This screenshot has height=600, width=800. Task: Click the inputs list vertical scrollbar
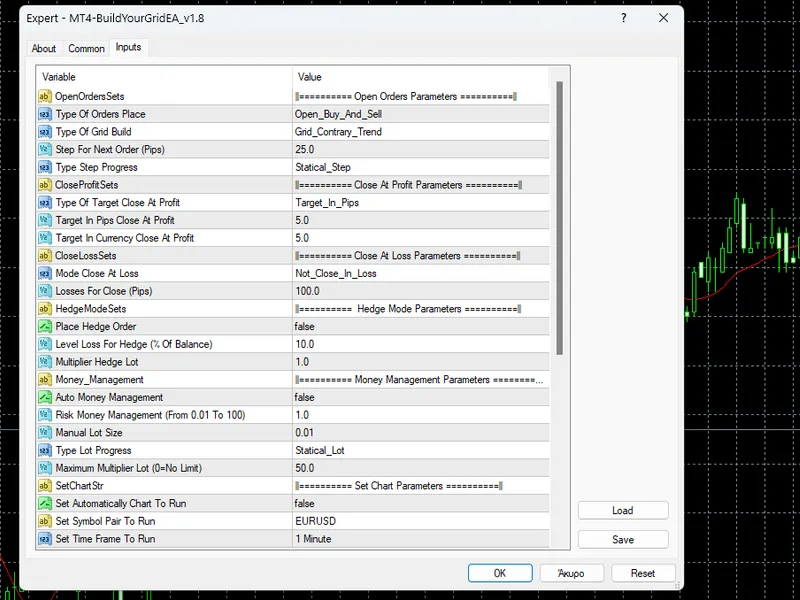[x=560, y=218]
